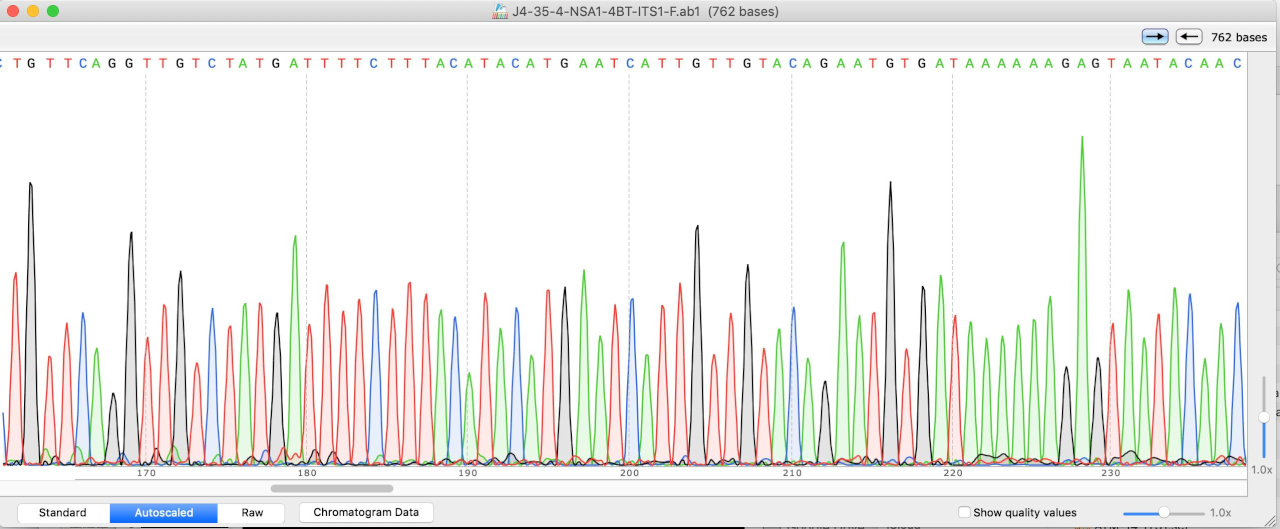Switch to the Standard view mode

[x=62, y=513]
